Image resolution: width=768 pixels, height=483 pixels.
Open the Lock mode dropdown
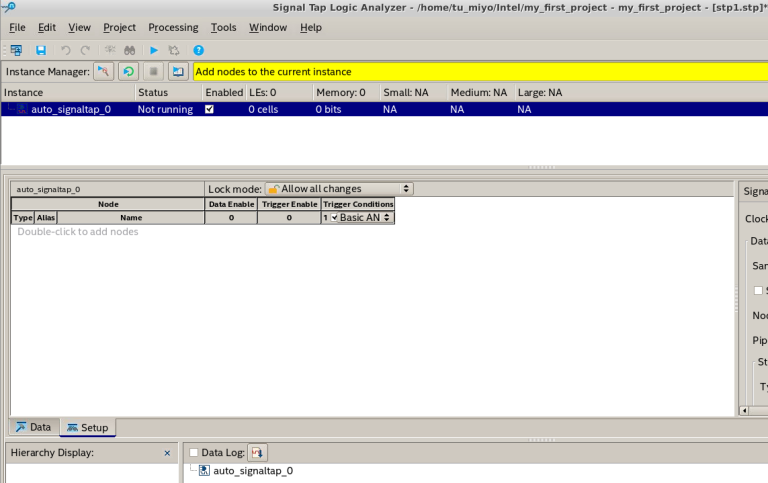[x=339, y=189]
